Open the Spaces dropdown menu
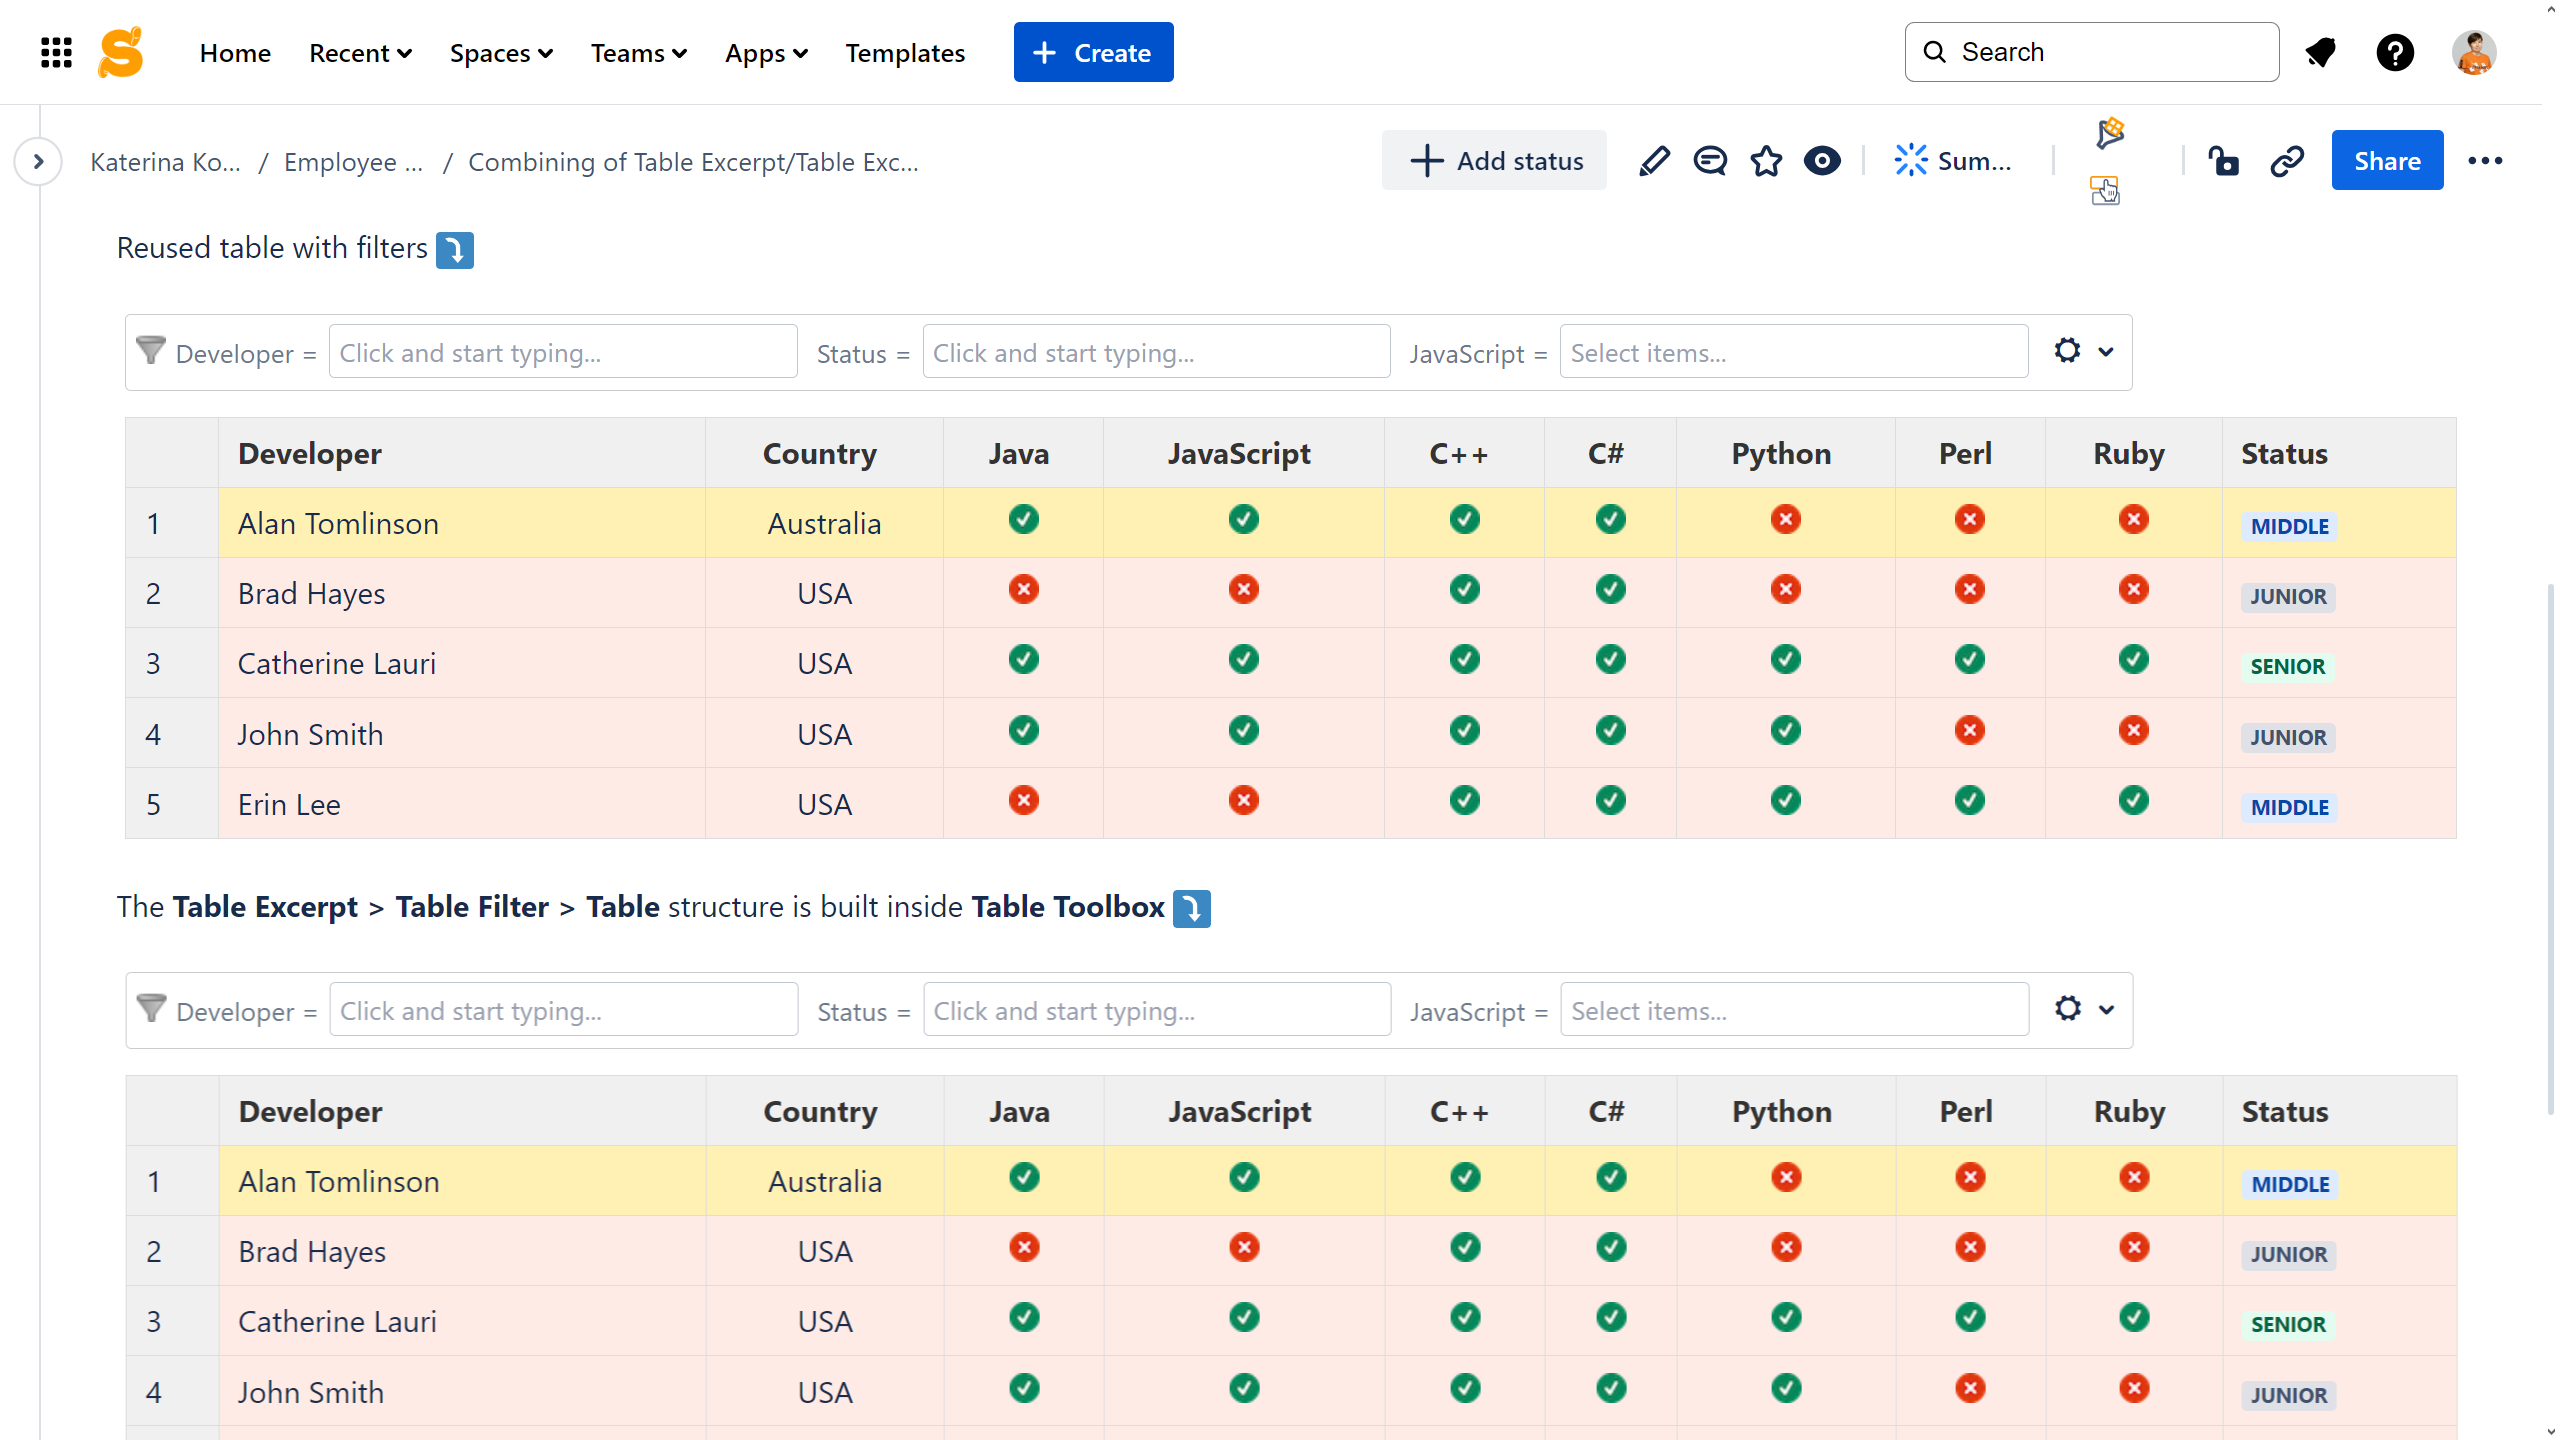Viewport: 2560px width, 1440px height. pyautogui.click(x=501, y=53)
